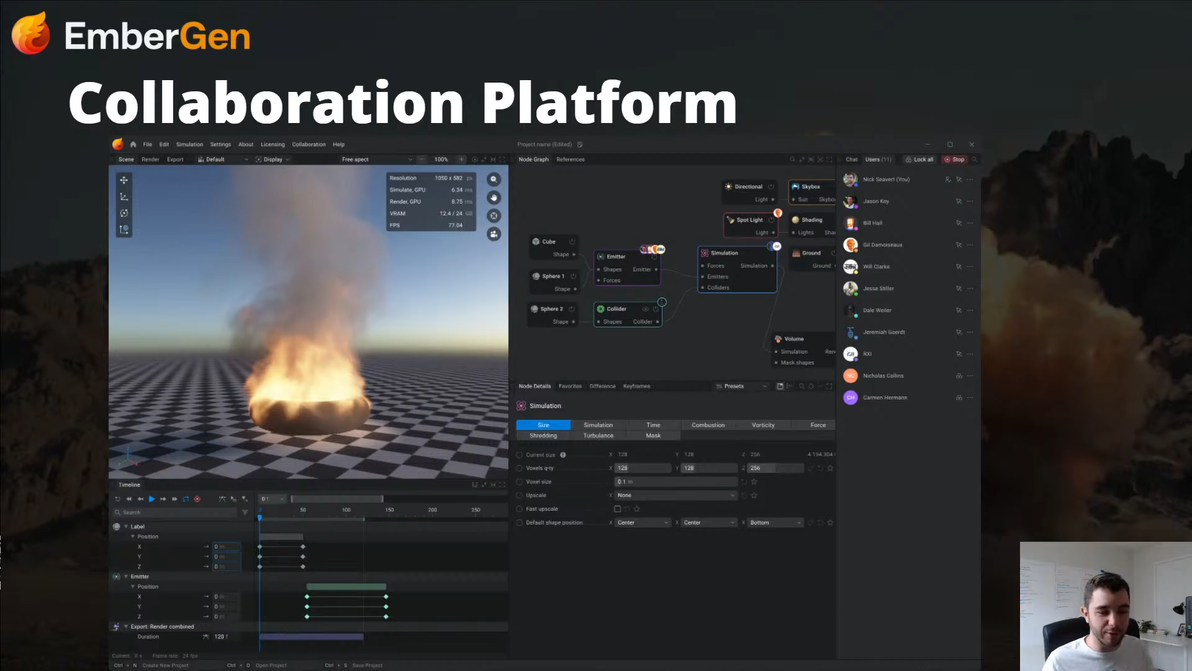Tick the Fast upscale checkbox
The height and width of the screenshot is (671, 1192).
tap(617, 509)
